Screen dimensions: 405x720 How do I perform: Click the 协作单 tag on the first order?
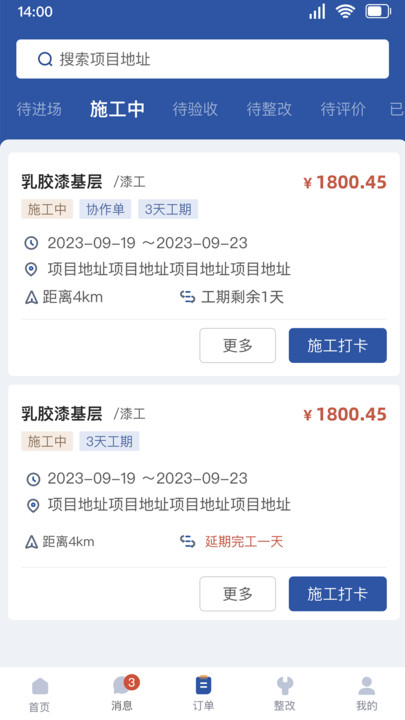coord(105,209)
